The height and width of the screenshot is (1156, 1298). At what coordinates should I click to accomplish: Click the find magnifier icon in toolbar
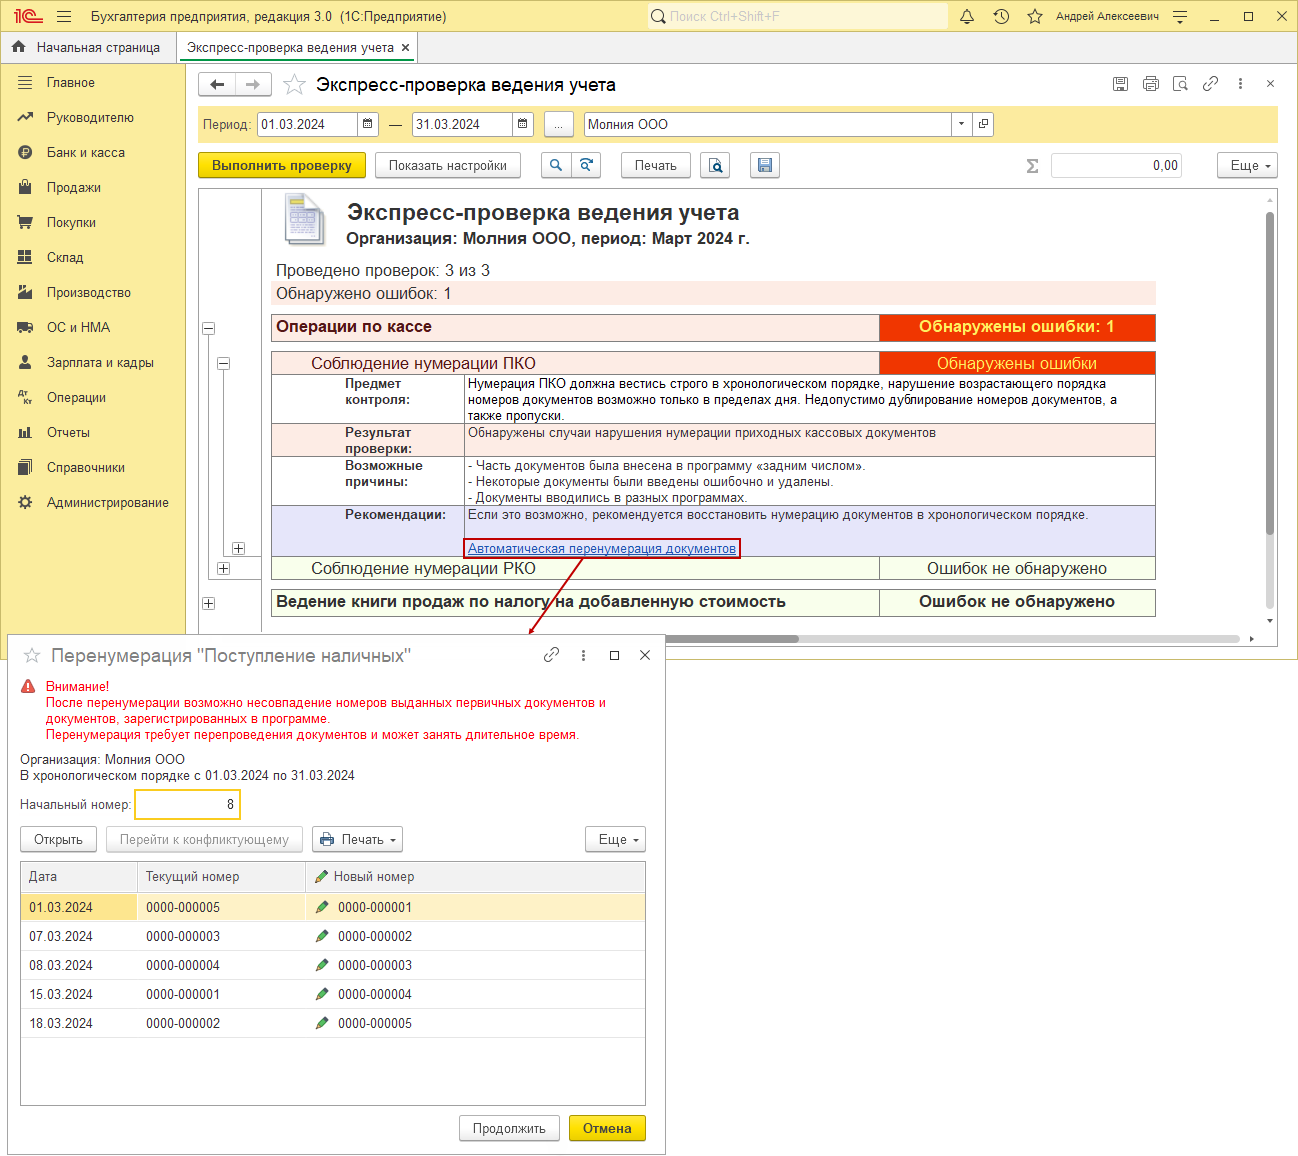556,165
